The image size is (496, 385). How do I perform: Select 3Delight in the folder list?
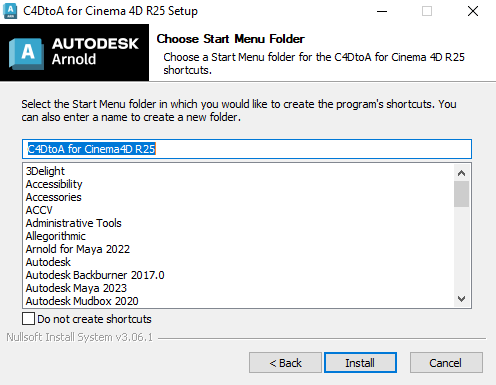point(45,171)
